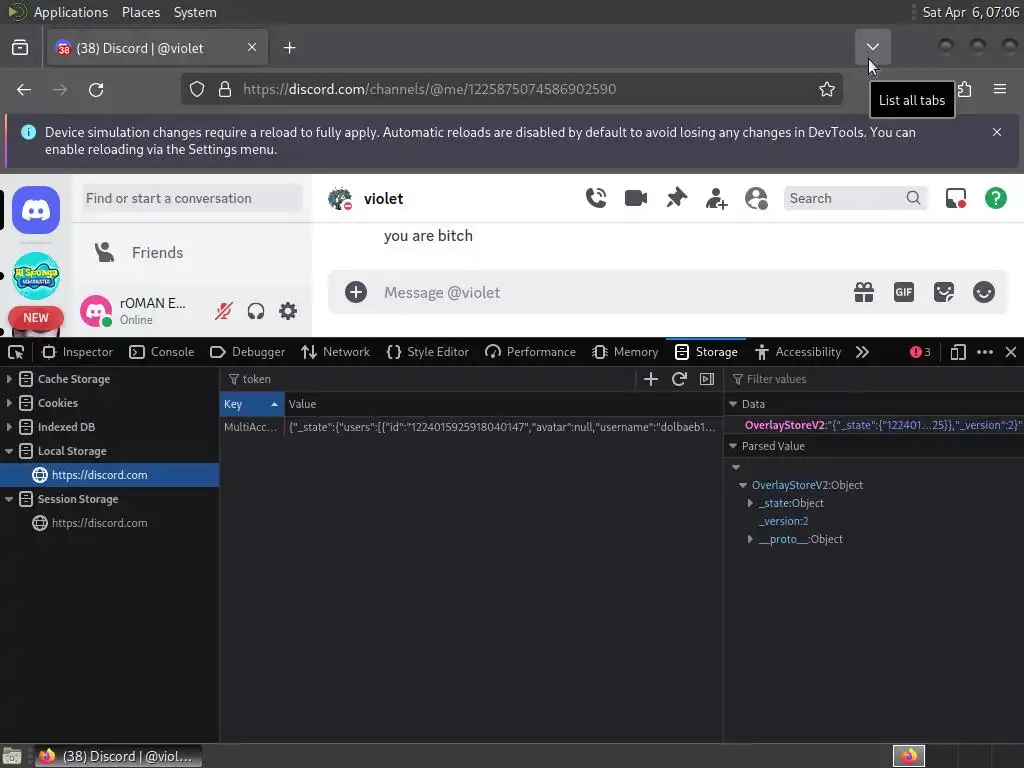Toggle Discord headphones deafen
Screen dimensions: 1024x768
tap(255, 311)
